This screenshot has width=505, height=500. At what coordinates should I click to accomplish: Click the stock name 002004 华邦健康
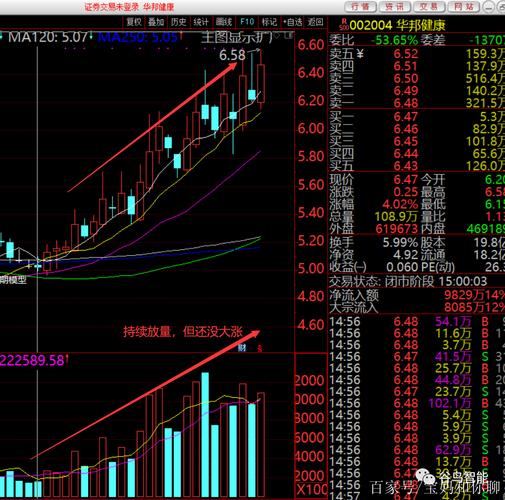click(397, 25)
